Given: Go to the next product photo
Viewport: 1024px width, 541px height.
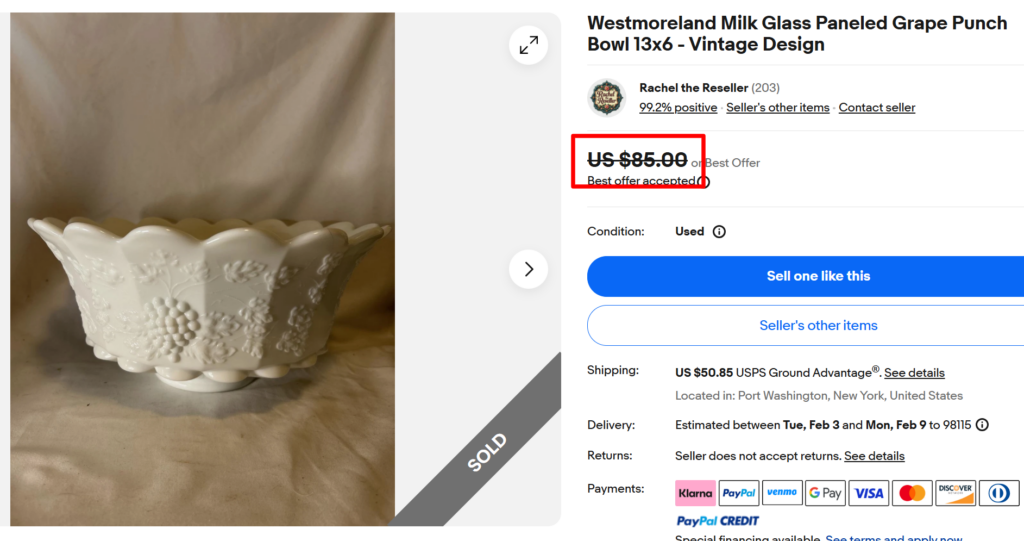Looking at the screenshot, I should coord(528,269).
